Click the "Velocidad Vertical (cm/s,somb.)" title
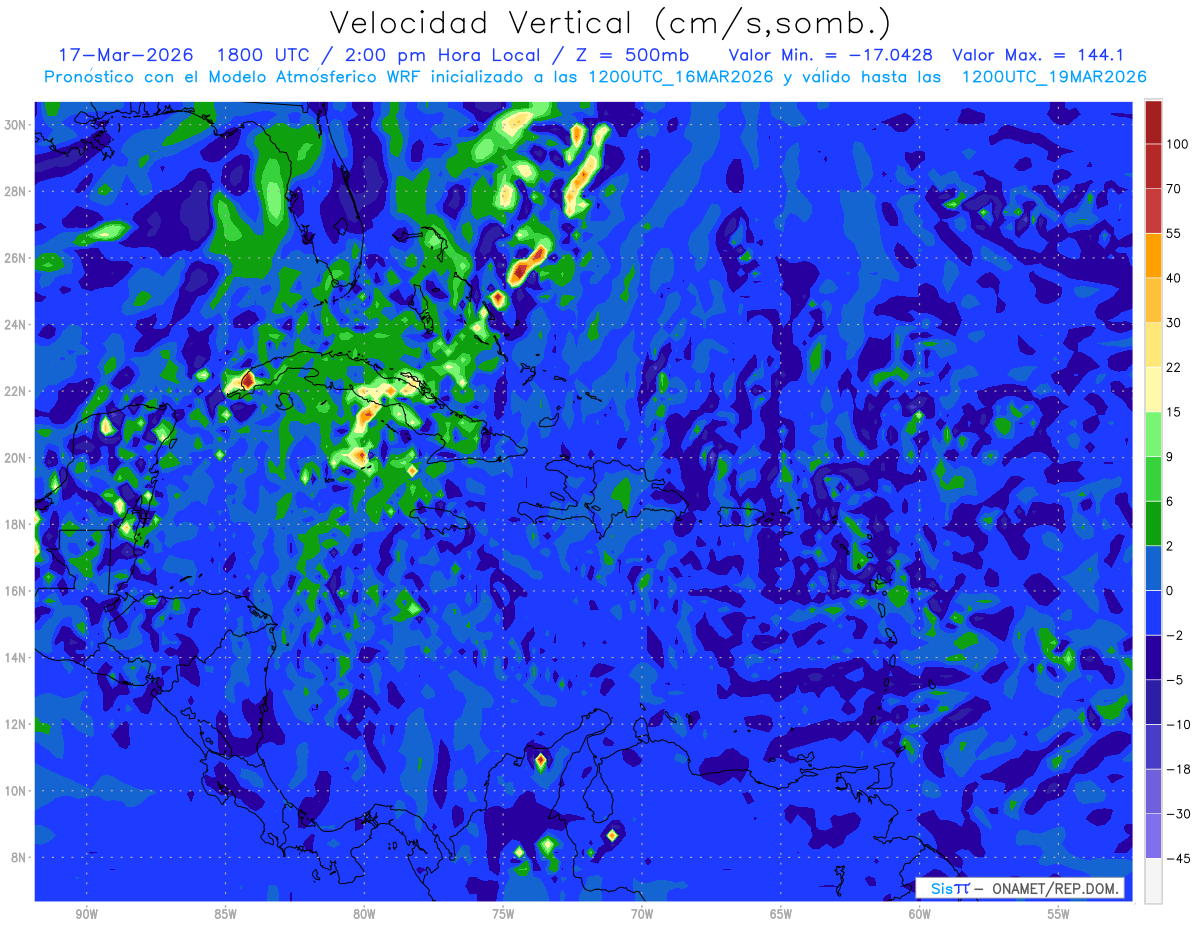 (610, 23)
